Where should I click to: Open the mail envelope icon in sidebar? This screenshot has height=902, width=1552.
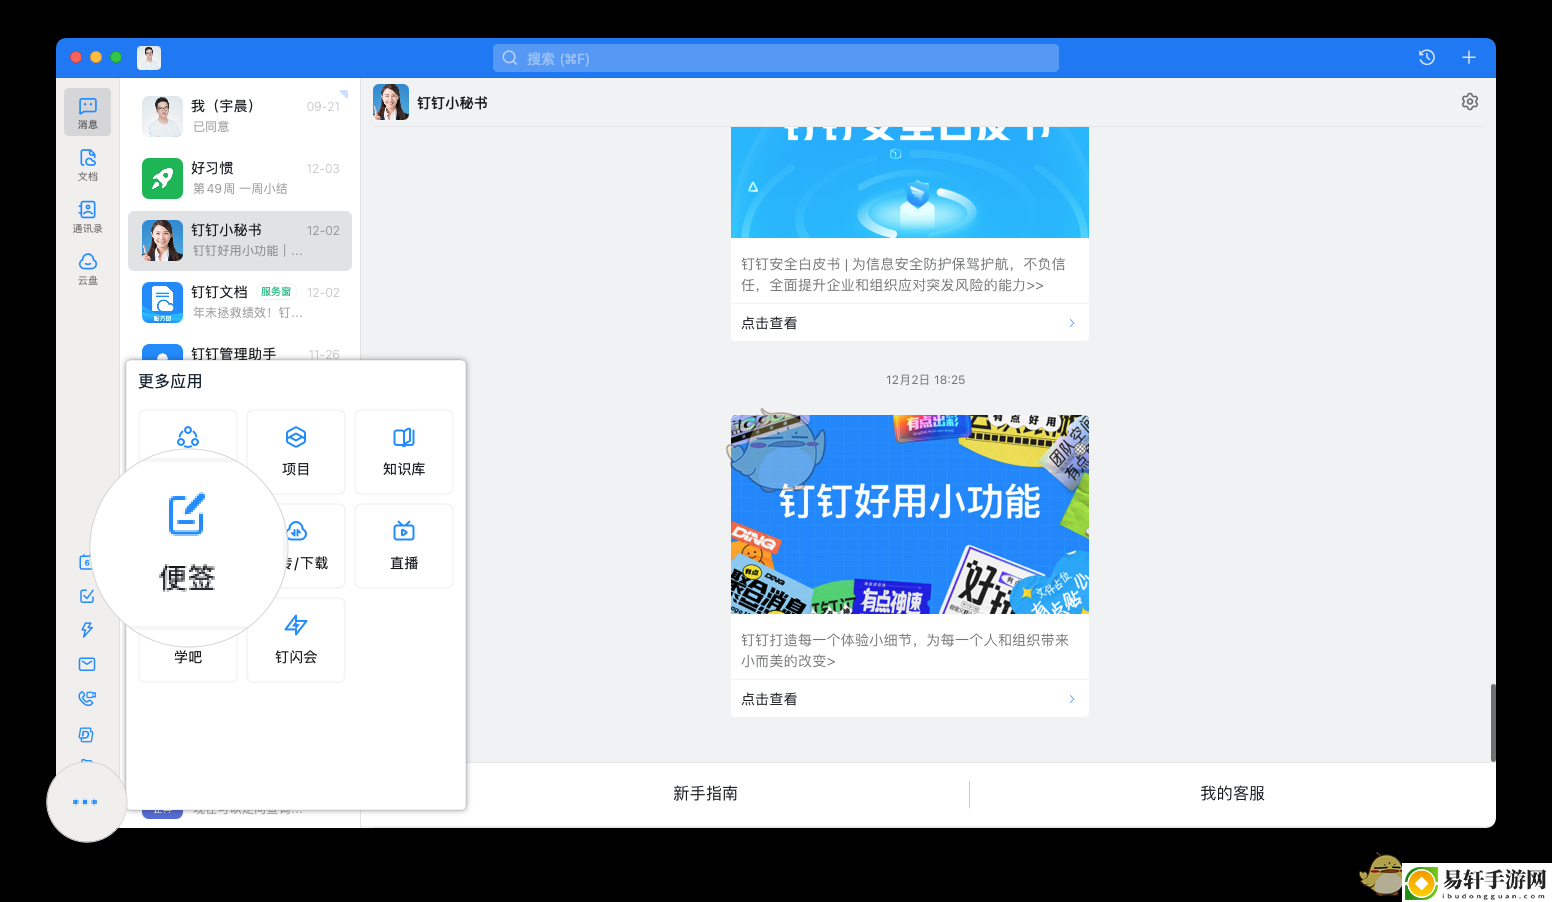pyautogui.click(x=87, y=664)
